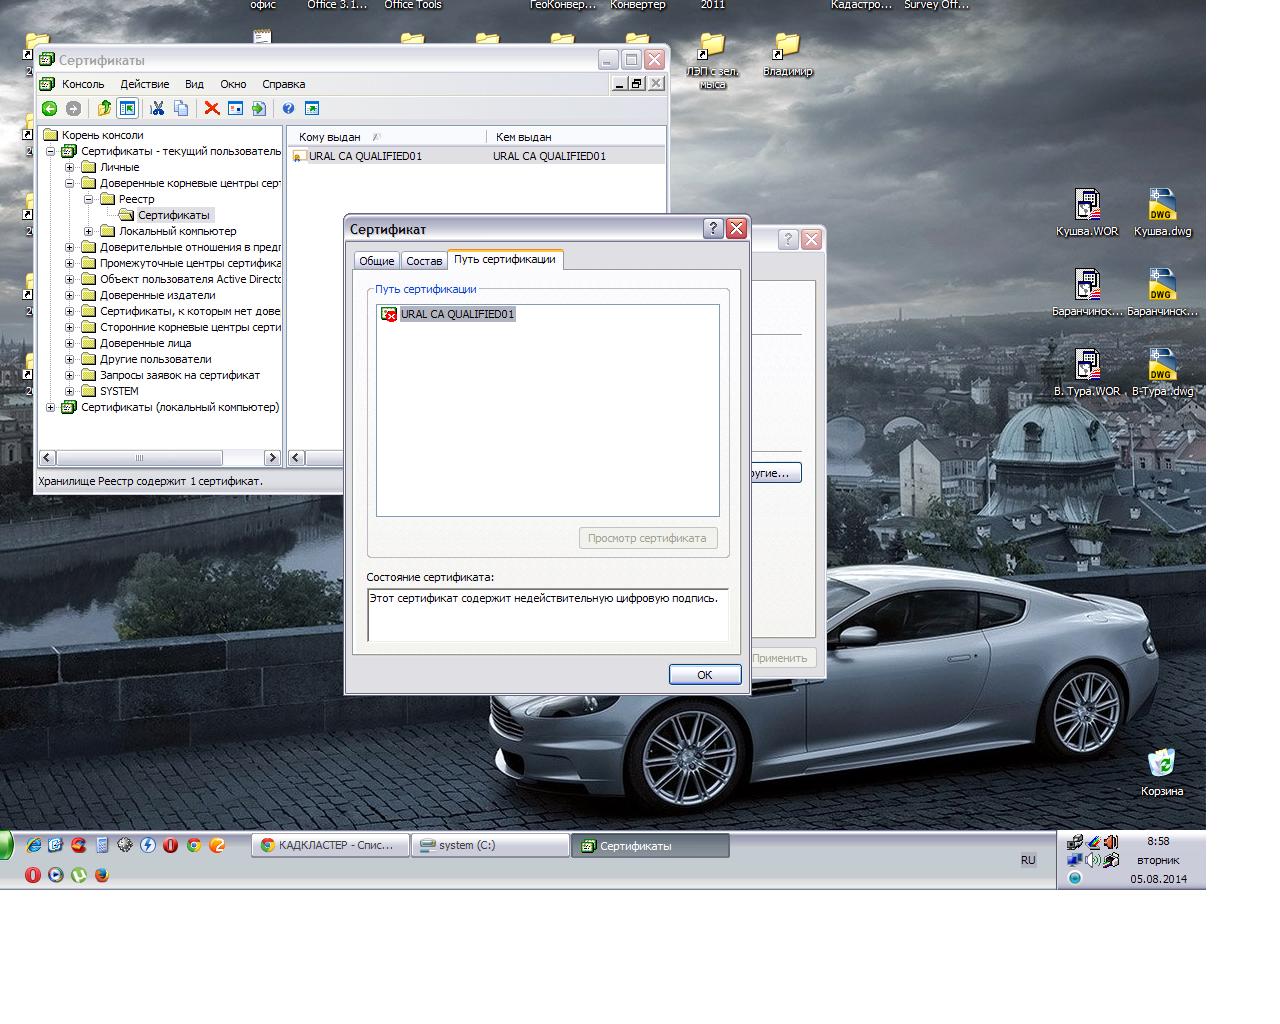Switch to the Состав tab
The height and width of the screenshot is (1024, 1280).
424,261
